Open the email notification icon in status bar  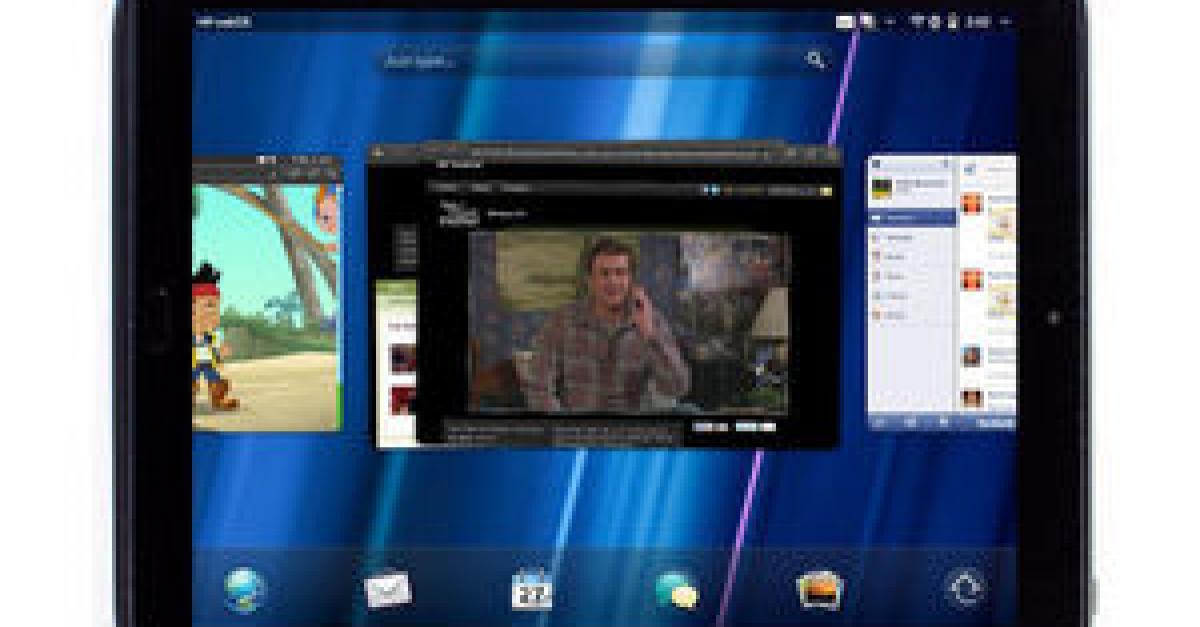coord(846,21)
